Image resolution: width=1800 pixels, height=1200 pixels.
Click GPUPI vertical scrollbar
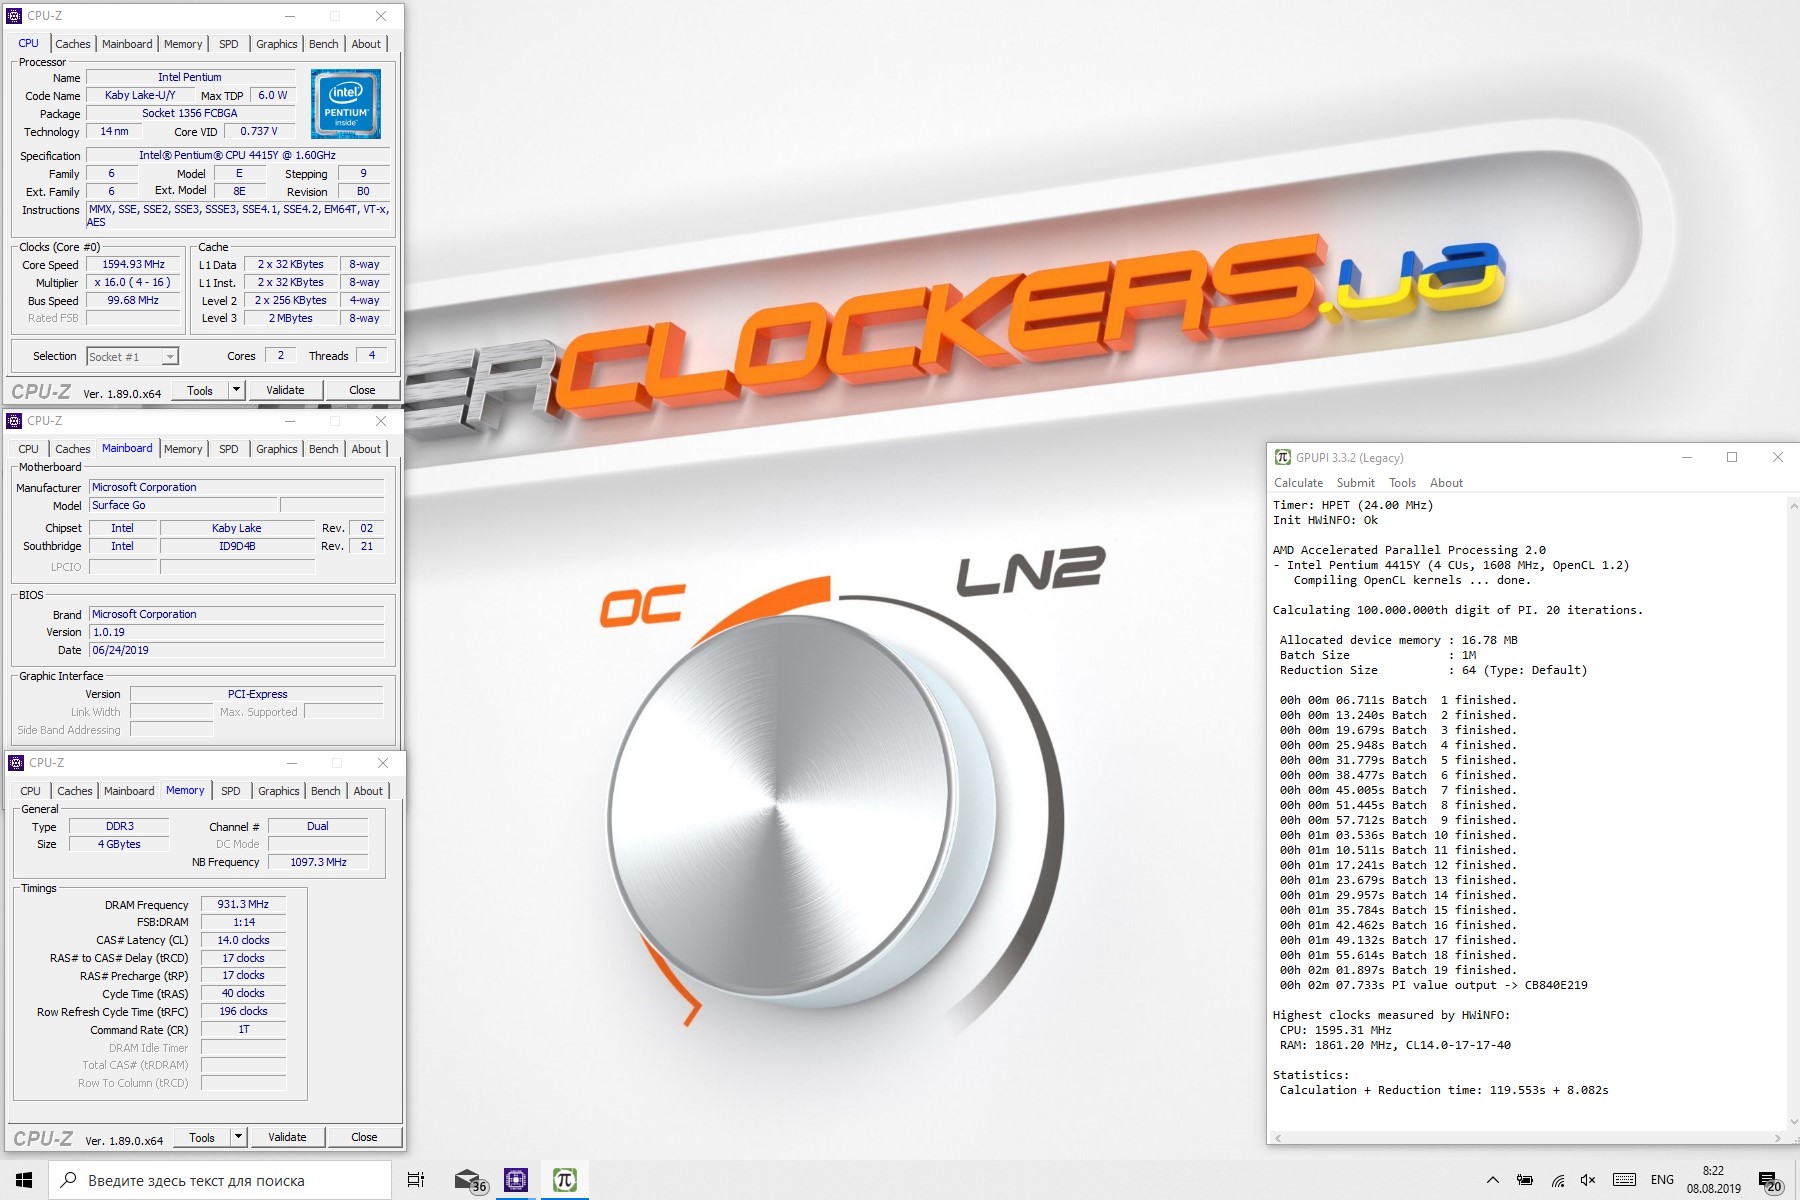(1792, 813)
